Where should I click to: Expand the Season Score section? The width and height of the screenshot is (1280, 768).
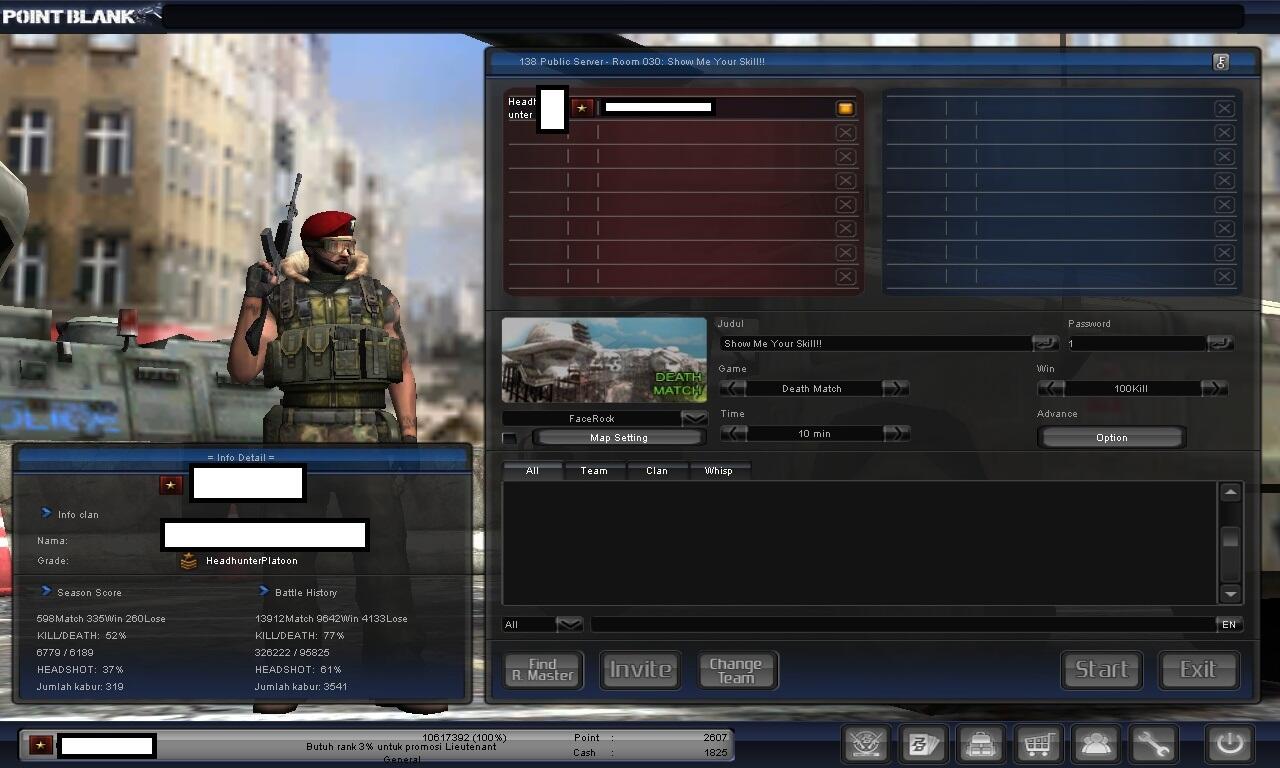[x=46, y=591]
